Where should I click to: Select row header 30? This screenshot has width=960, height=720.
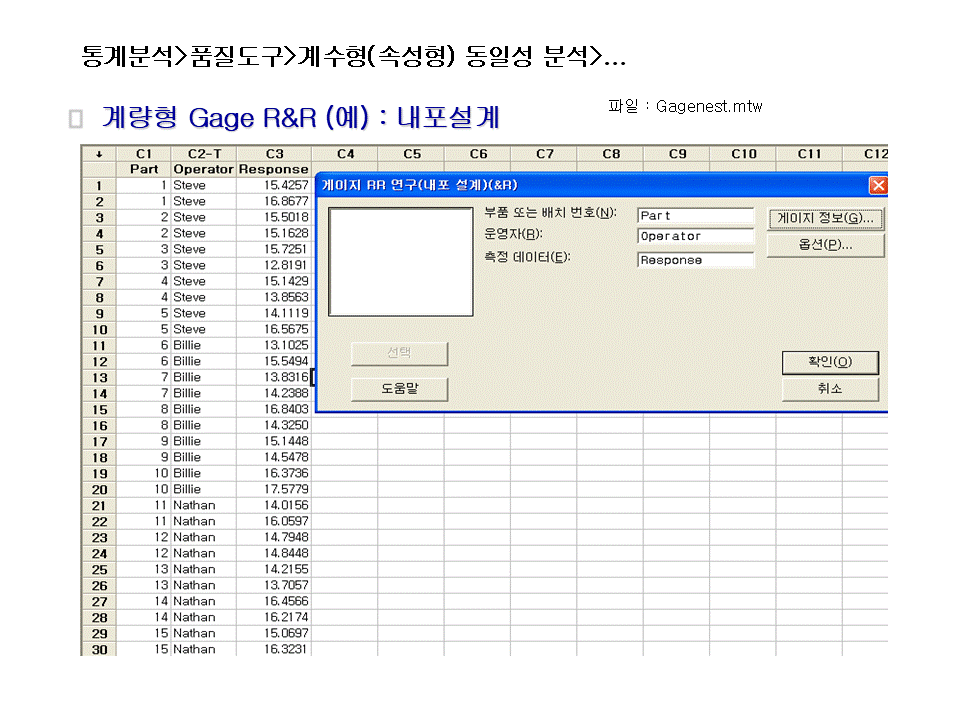(99, 650)
